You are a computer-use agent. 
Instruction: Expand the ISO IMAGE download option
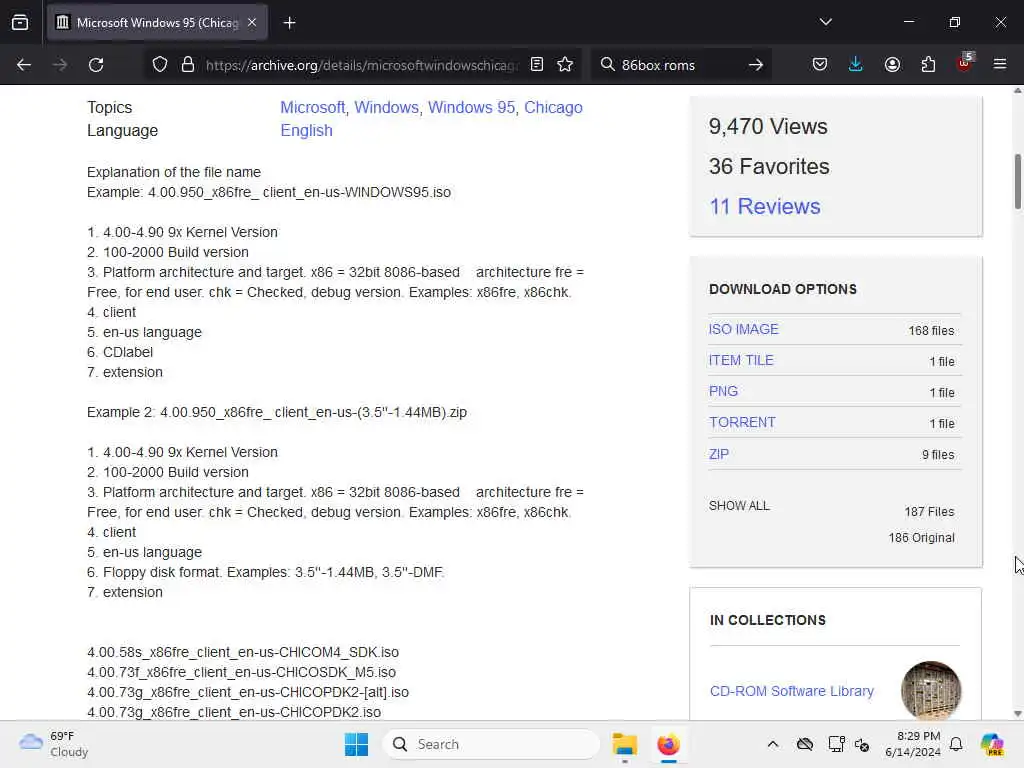tap(743, 329)
